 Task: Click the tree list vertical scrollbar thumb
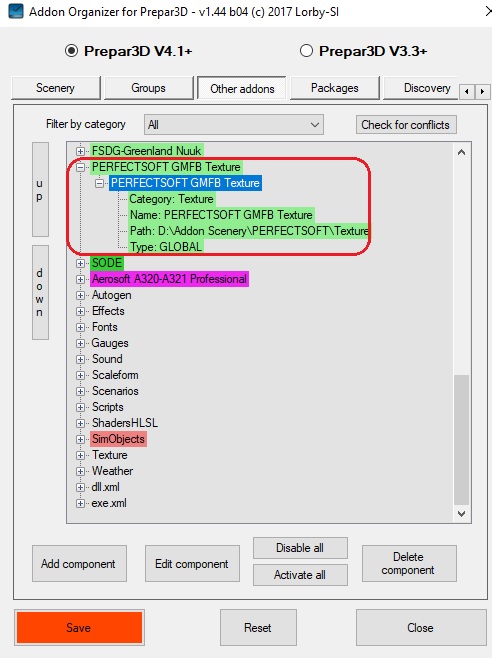click(x=461, y=439)
